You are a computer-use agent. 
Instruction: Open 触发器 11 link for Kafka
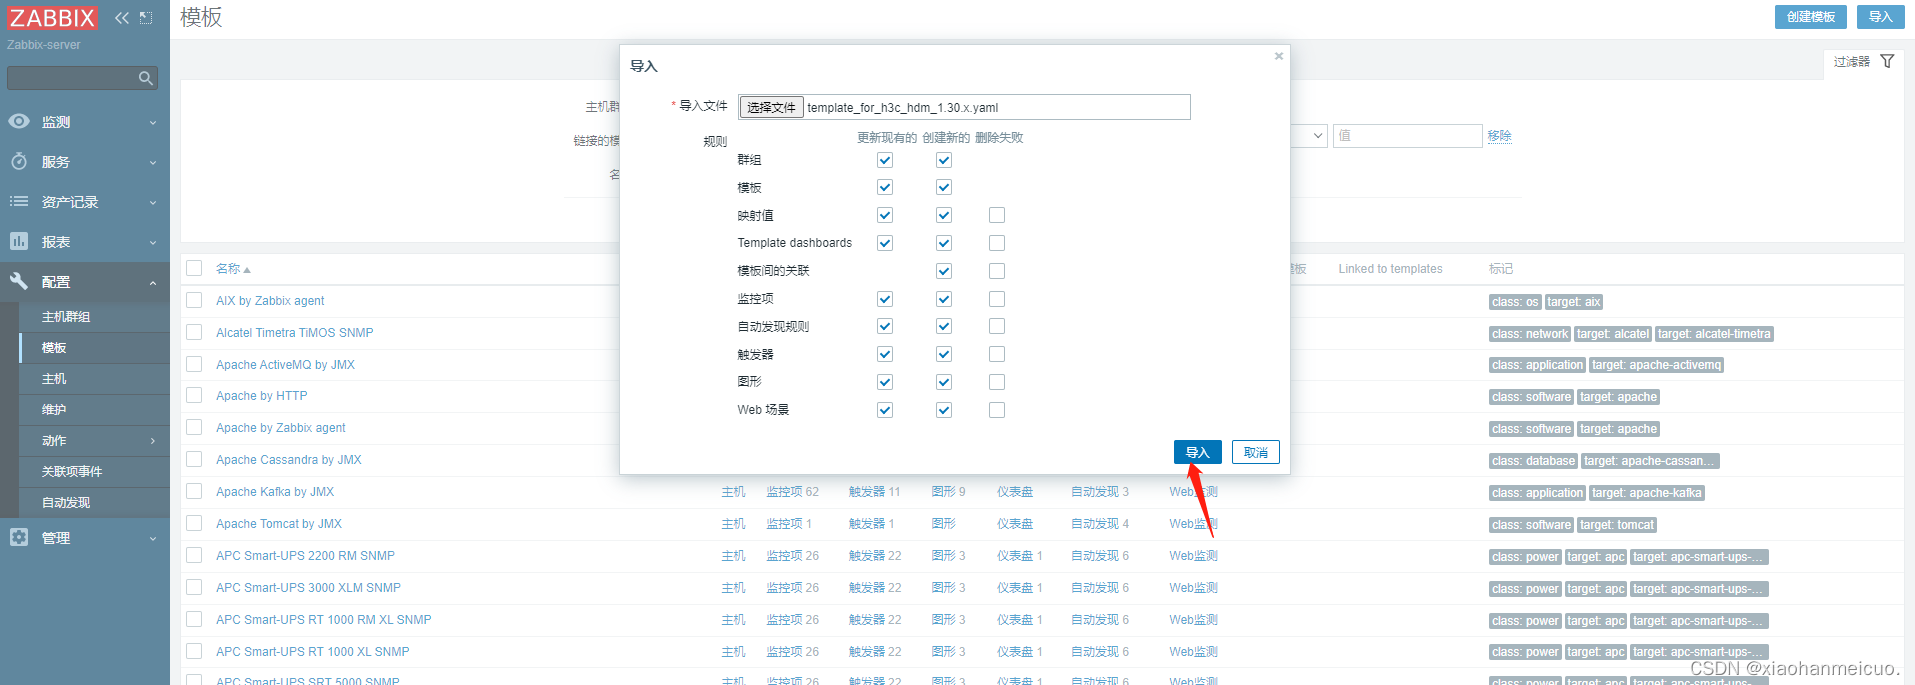(874, 492)
